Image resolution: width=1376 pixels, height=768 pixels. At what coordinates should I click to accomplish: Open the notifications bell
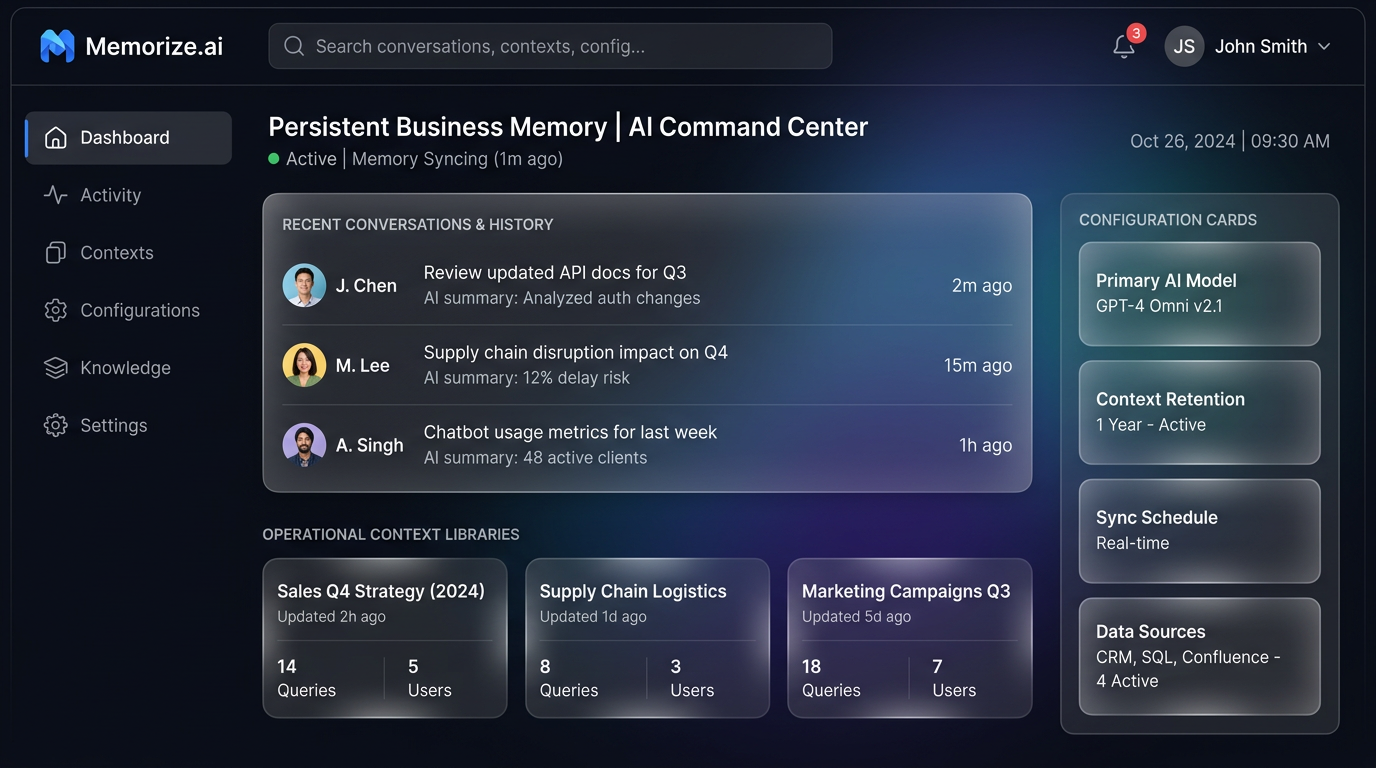pyautogui.click(x=1124, y=46)
